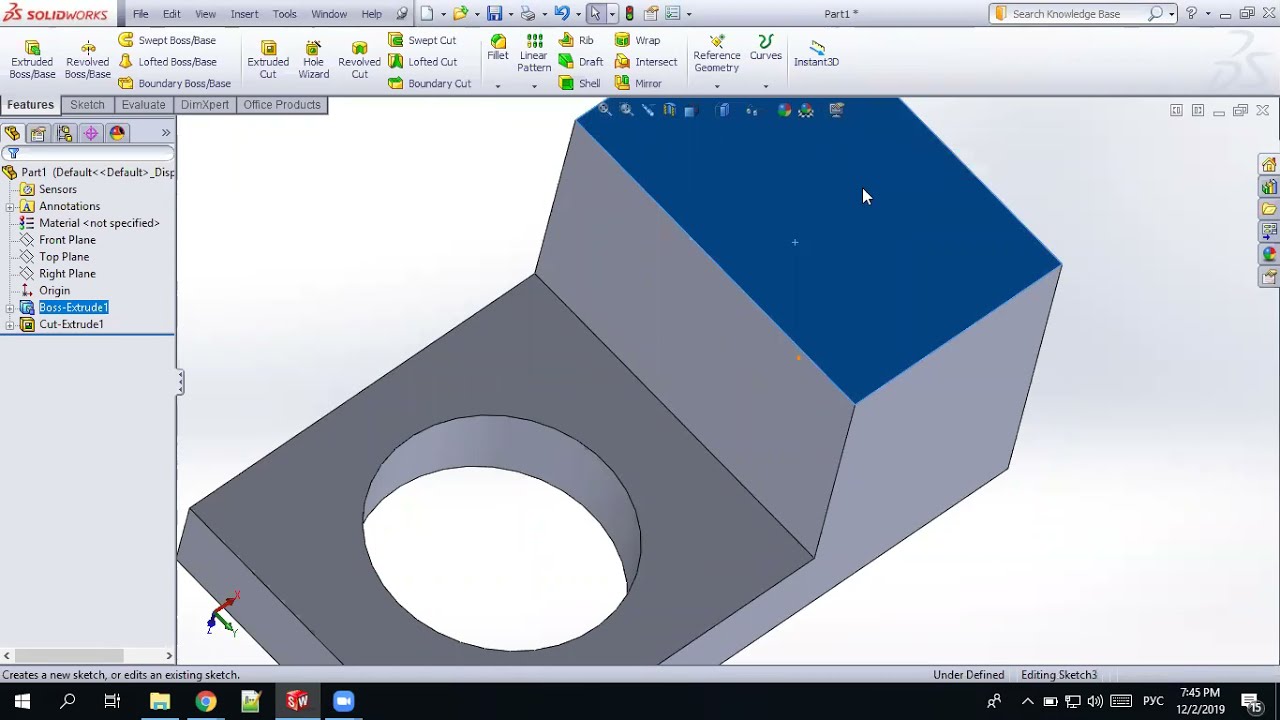Click the Search Knowledge Base field
Screen dimensions: 1280x720
click(1078, 14)
